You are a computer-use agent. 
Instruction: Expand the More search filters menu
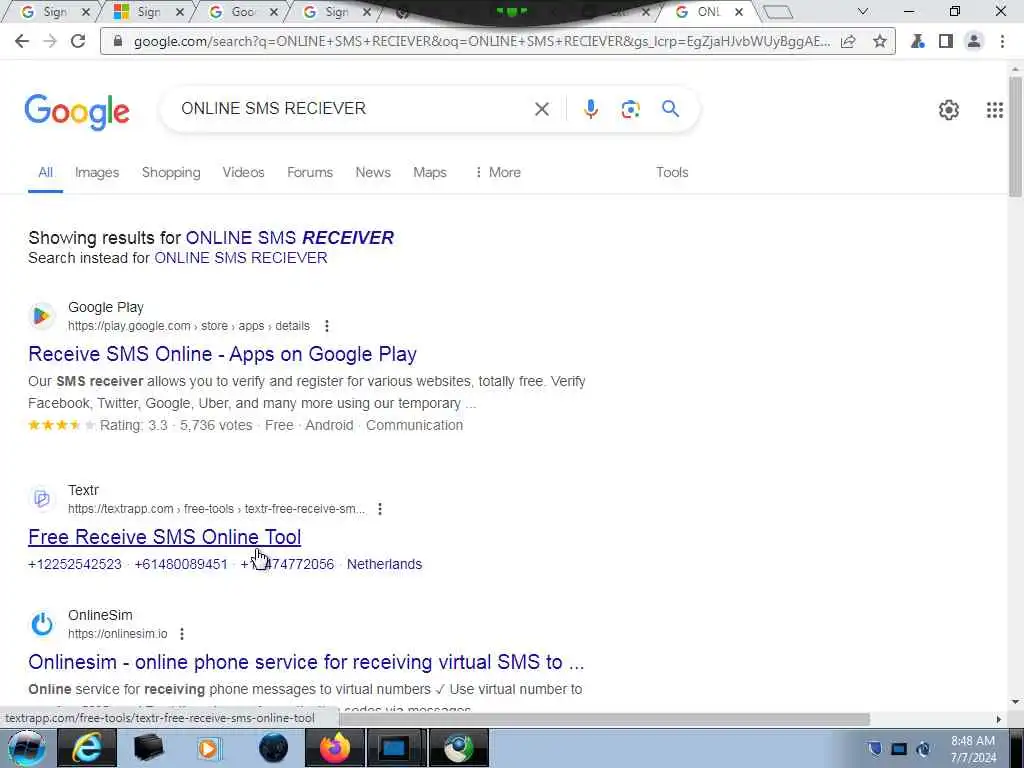point(498,172)
